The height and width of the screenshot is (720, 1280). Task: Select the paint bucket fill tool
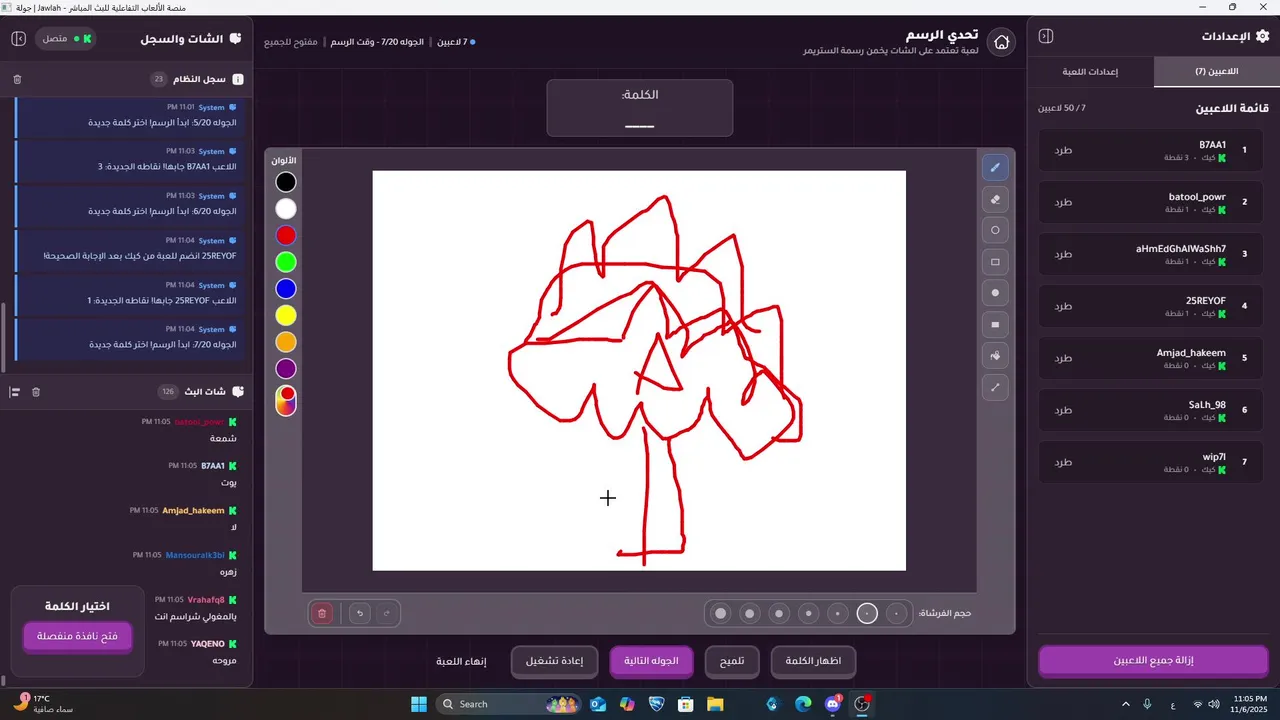click(995, 355)
